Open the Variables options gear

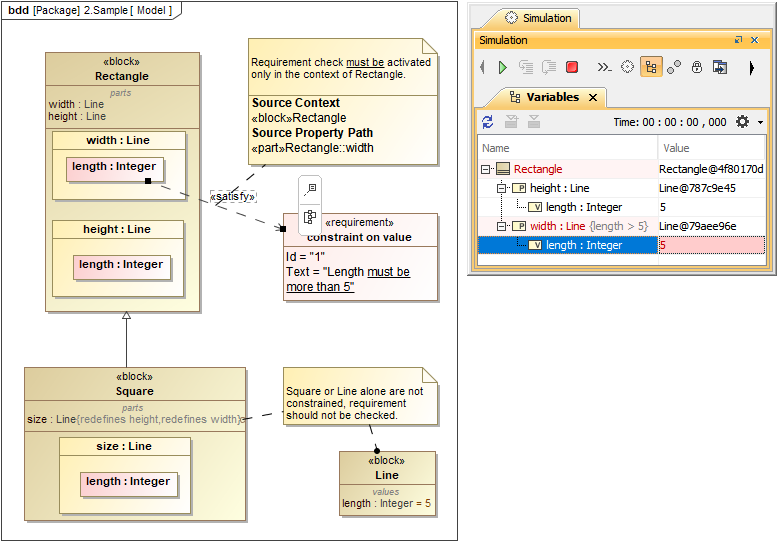pyautogui.click(x=742, y=121)
